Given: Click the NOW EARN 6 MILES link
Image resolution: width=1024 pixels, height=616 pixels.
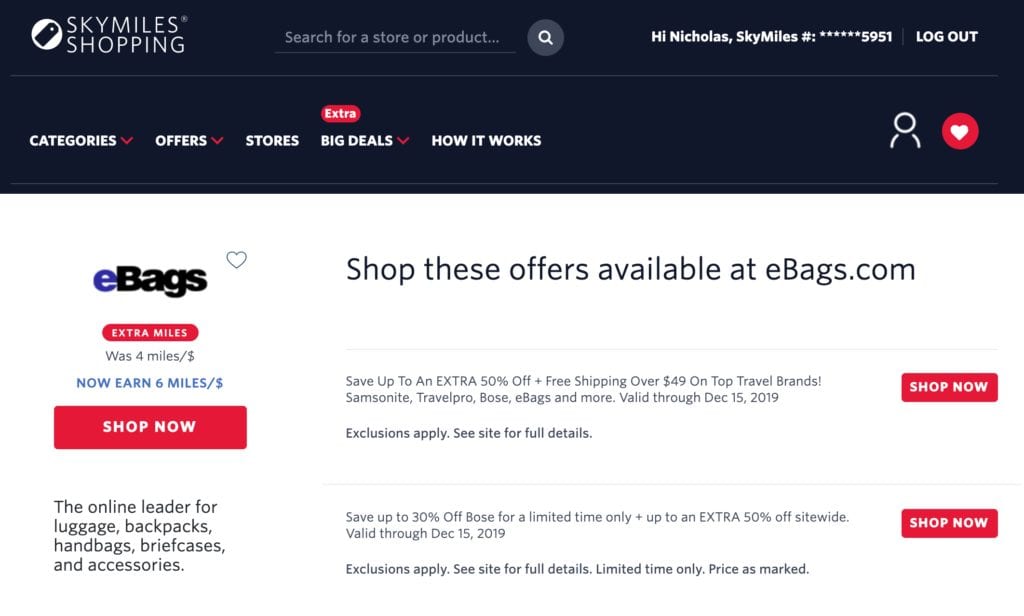Looking at the screenshot, I should pyautogui.click(x=148, y=382).
